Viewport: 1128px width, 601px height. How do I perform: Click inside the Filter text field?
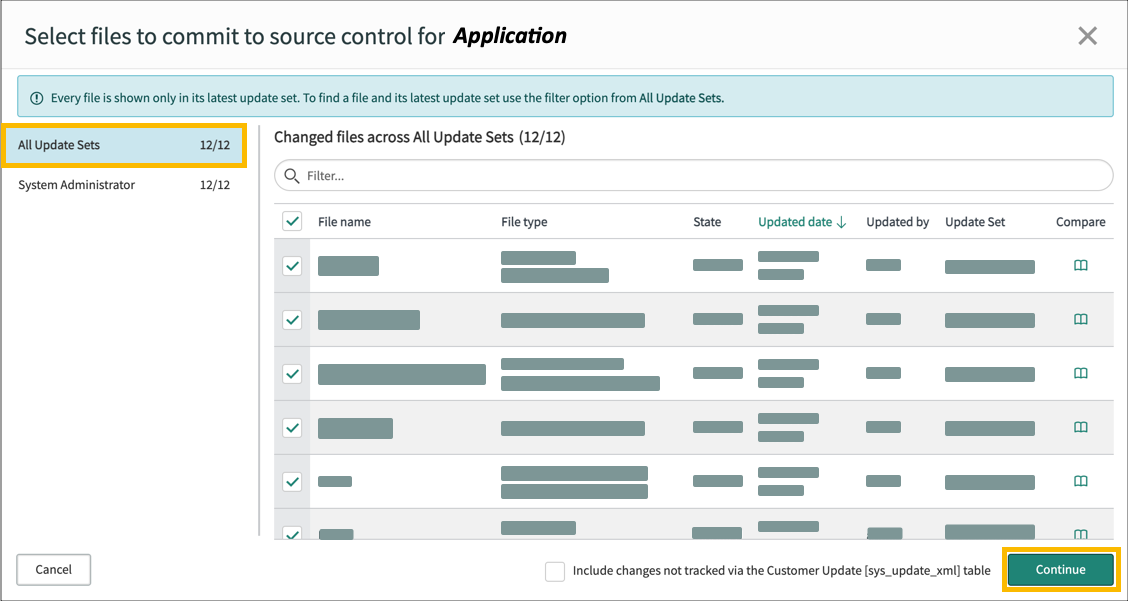click(x=600, y=175)
